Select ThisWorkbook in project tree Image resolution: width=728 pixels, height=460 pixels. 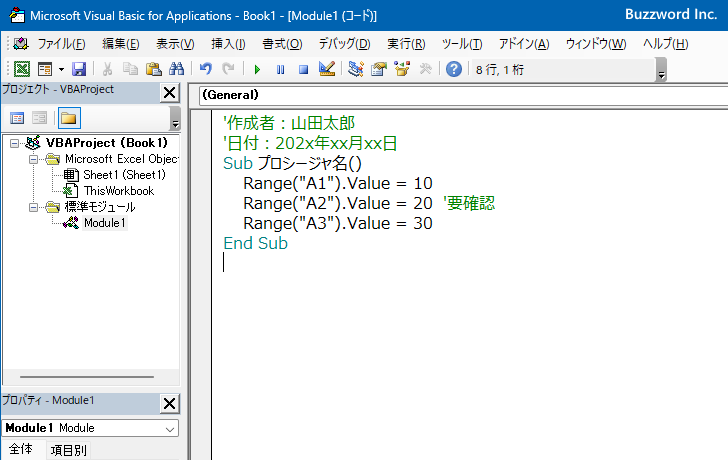[119, 191]
